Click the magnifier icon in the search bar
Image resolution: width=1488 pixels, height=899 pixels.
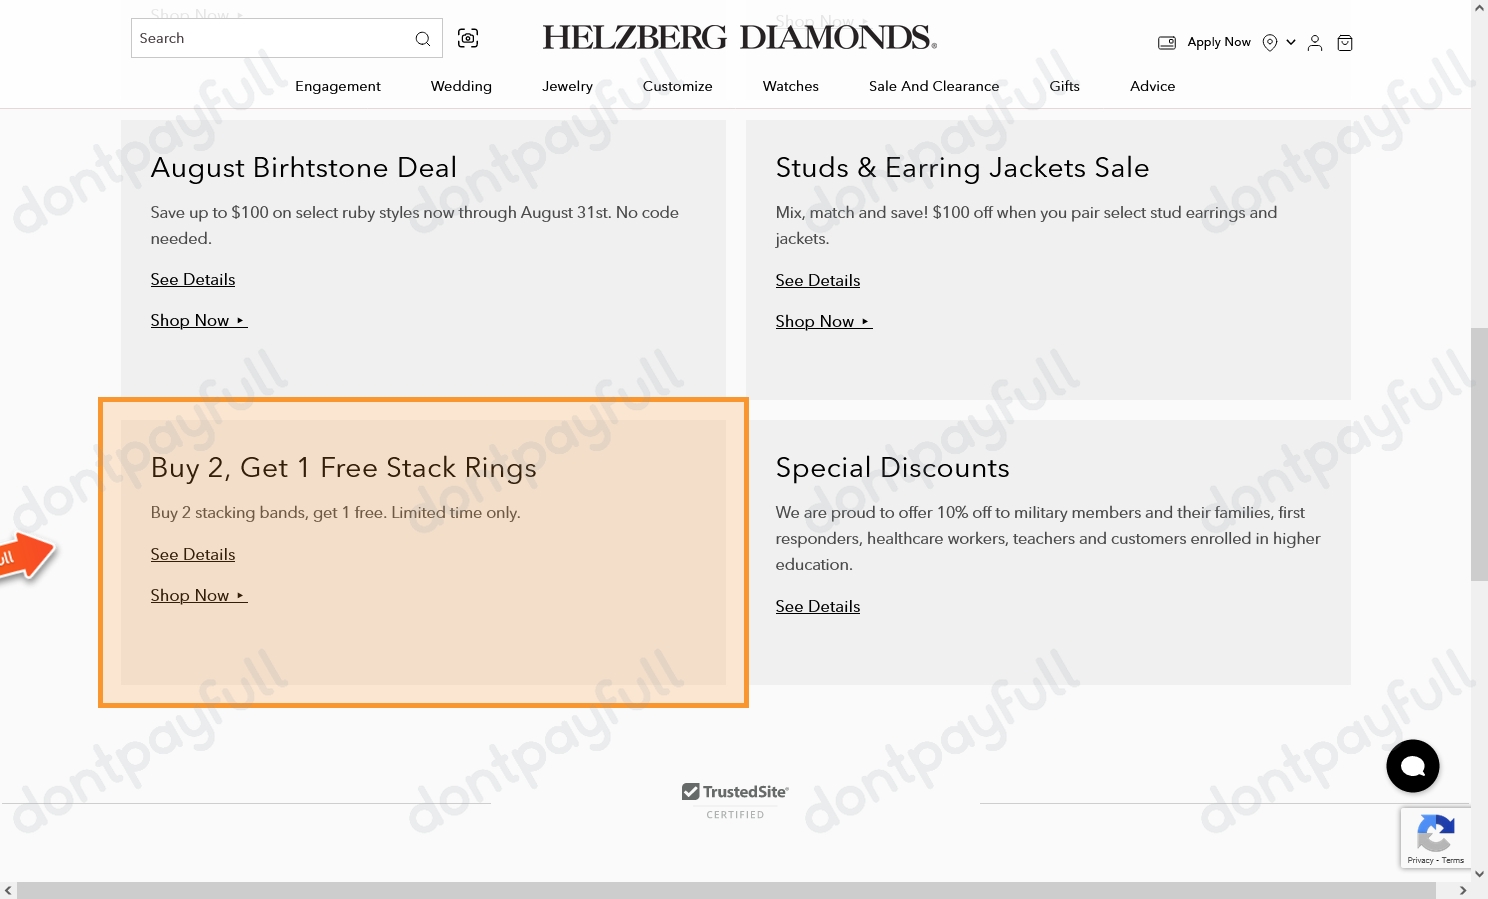(423, 38)
